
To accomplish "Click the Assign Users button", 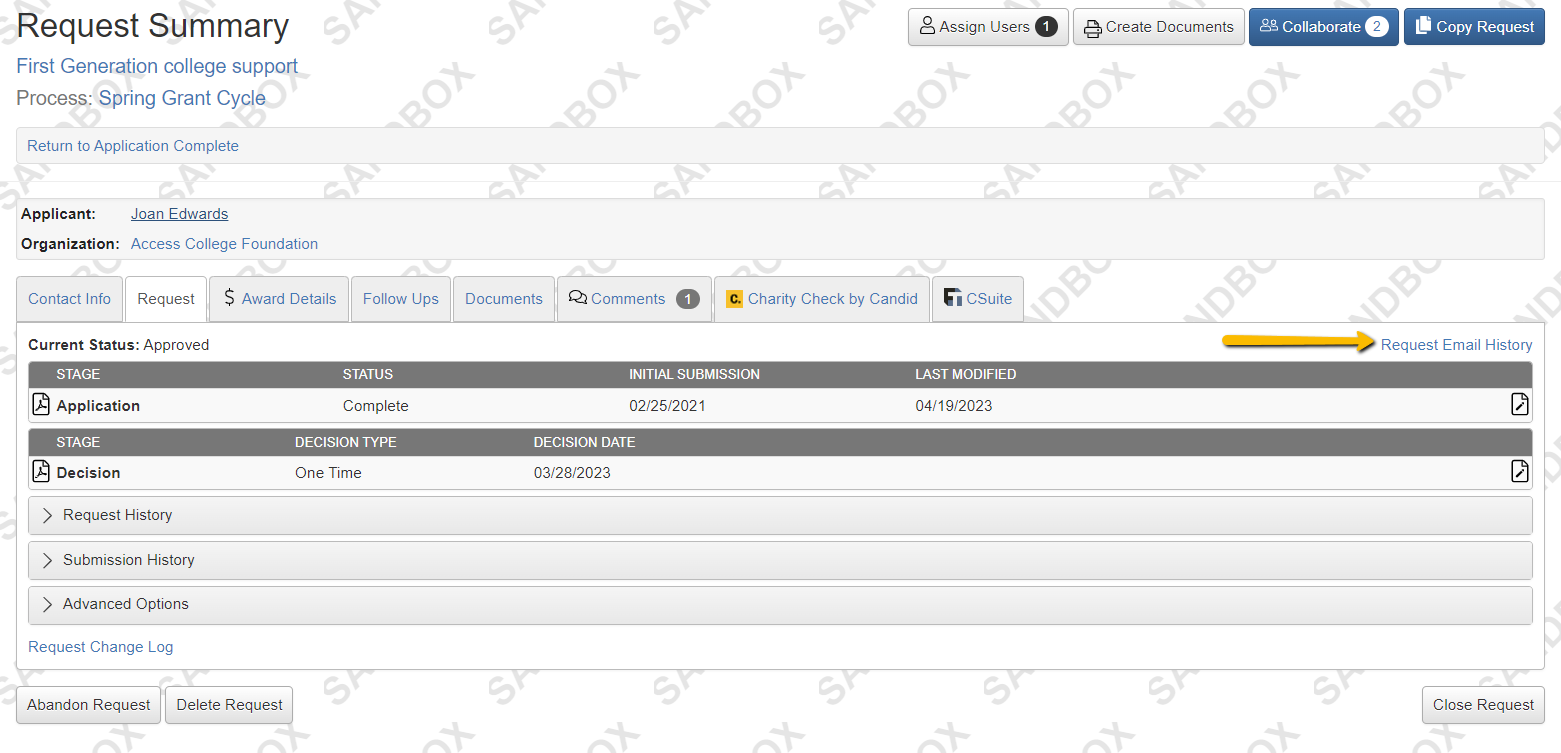I will pyautogui.click(x=988, y=27).
